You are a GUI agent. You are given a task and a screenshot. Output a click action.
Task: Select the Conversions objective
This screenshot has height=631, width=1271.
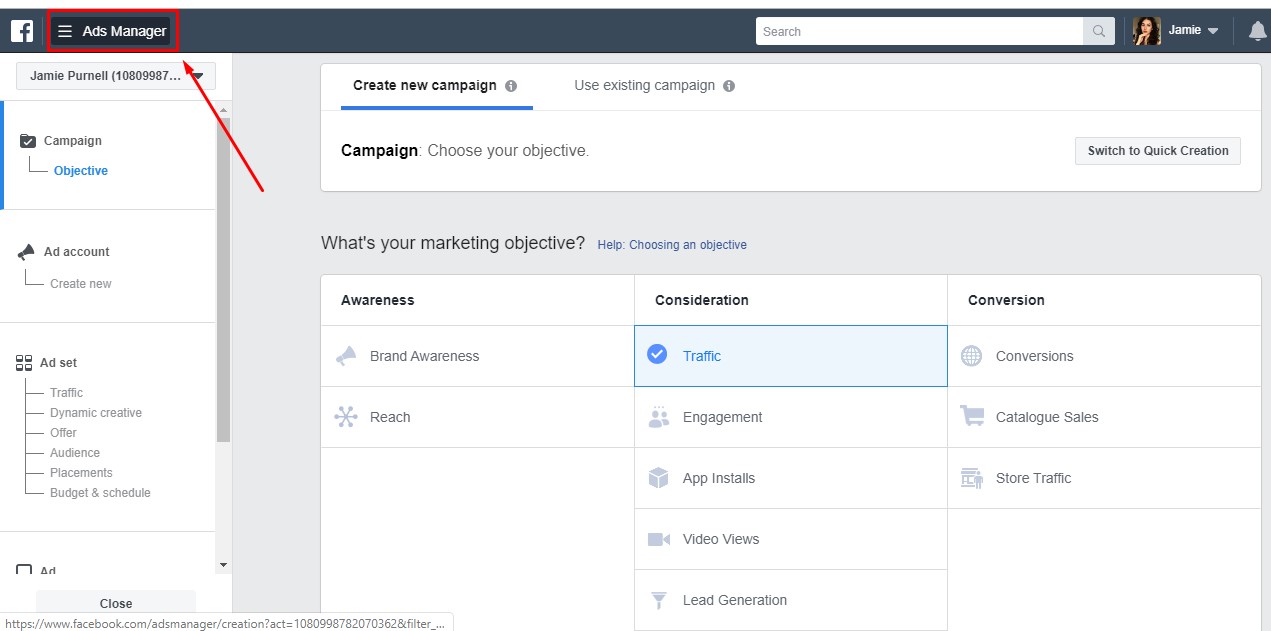point(1034,356)
